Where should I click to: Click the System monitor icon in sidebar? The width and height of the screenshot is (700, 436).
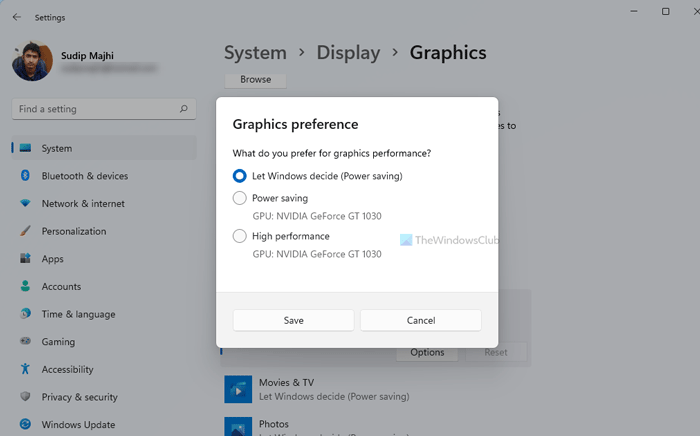(x=25, y=148)
